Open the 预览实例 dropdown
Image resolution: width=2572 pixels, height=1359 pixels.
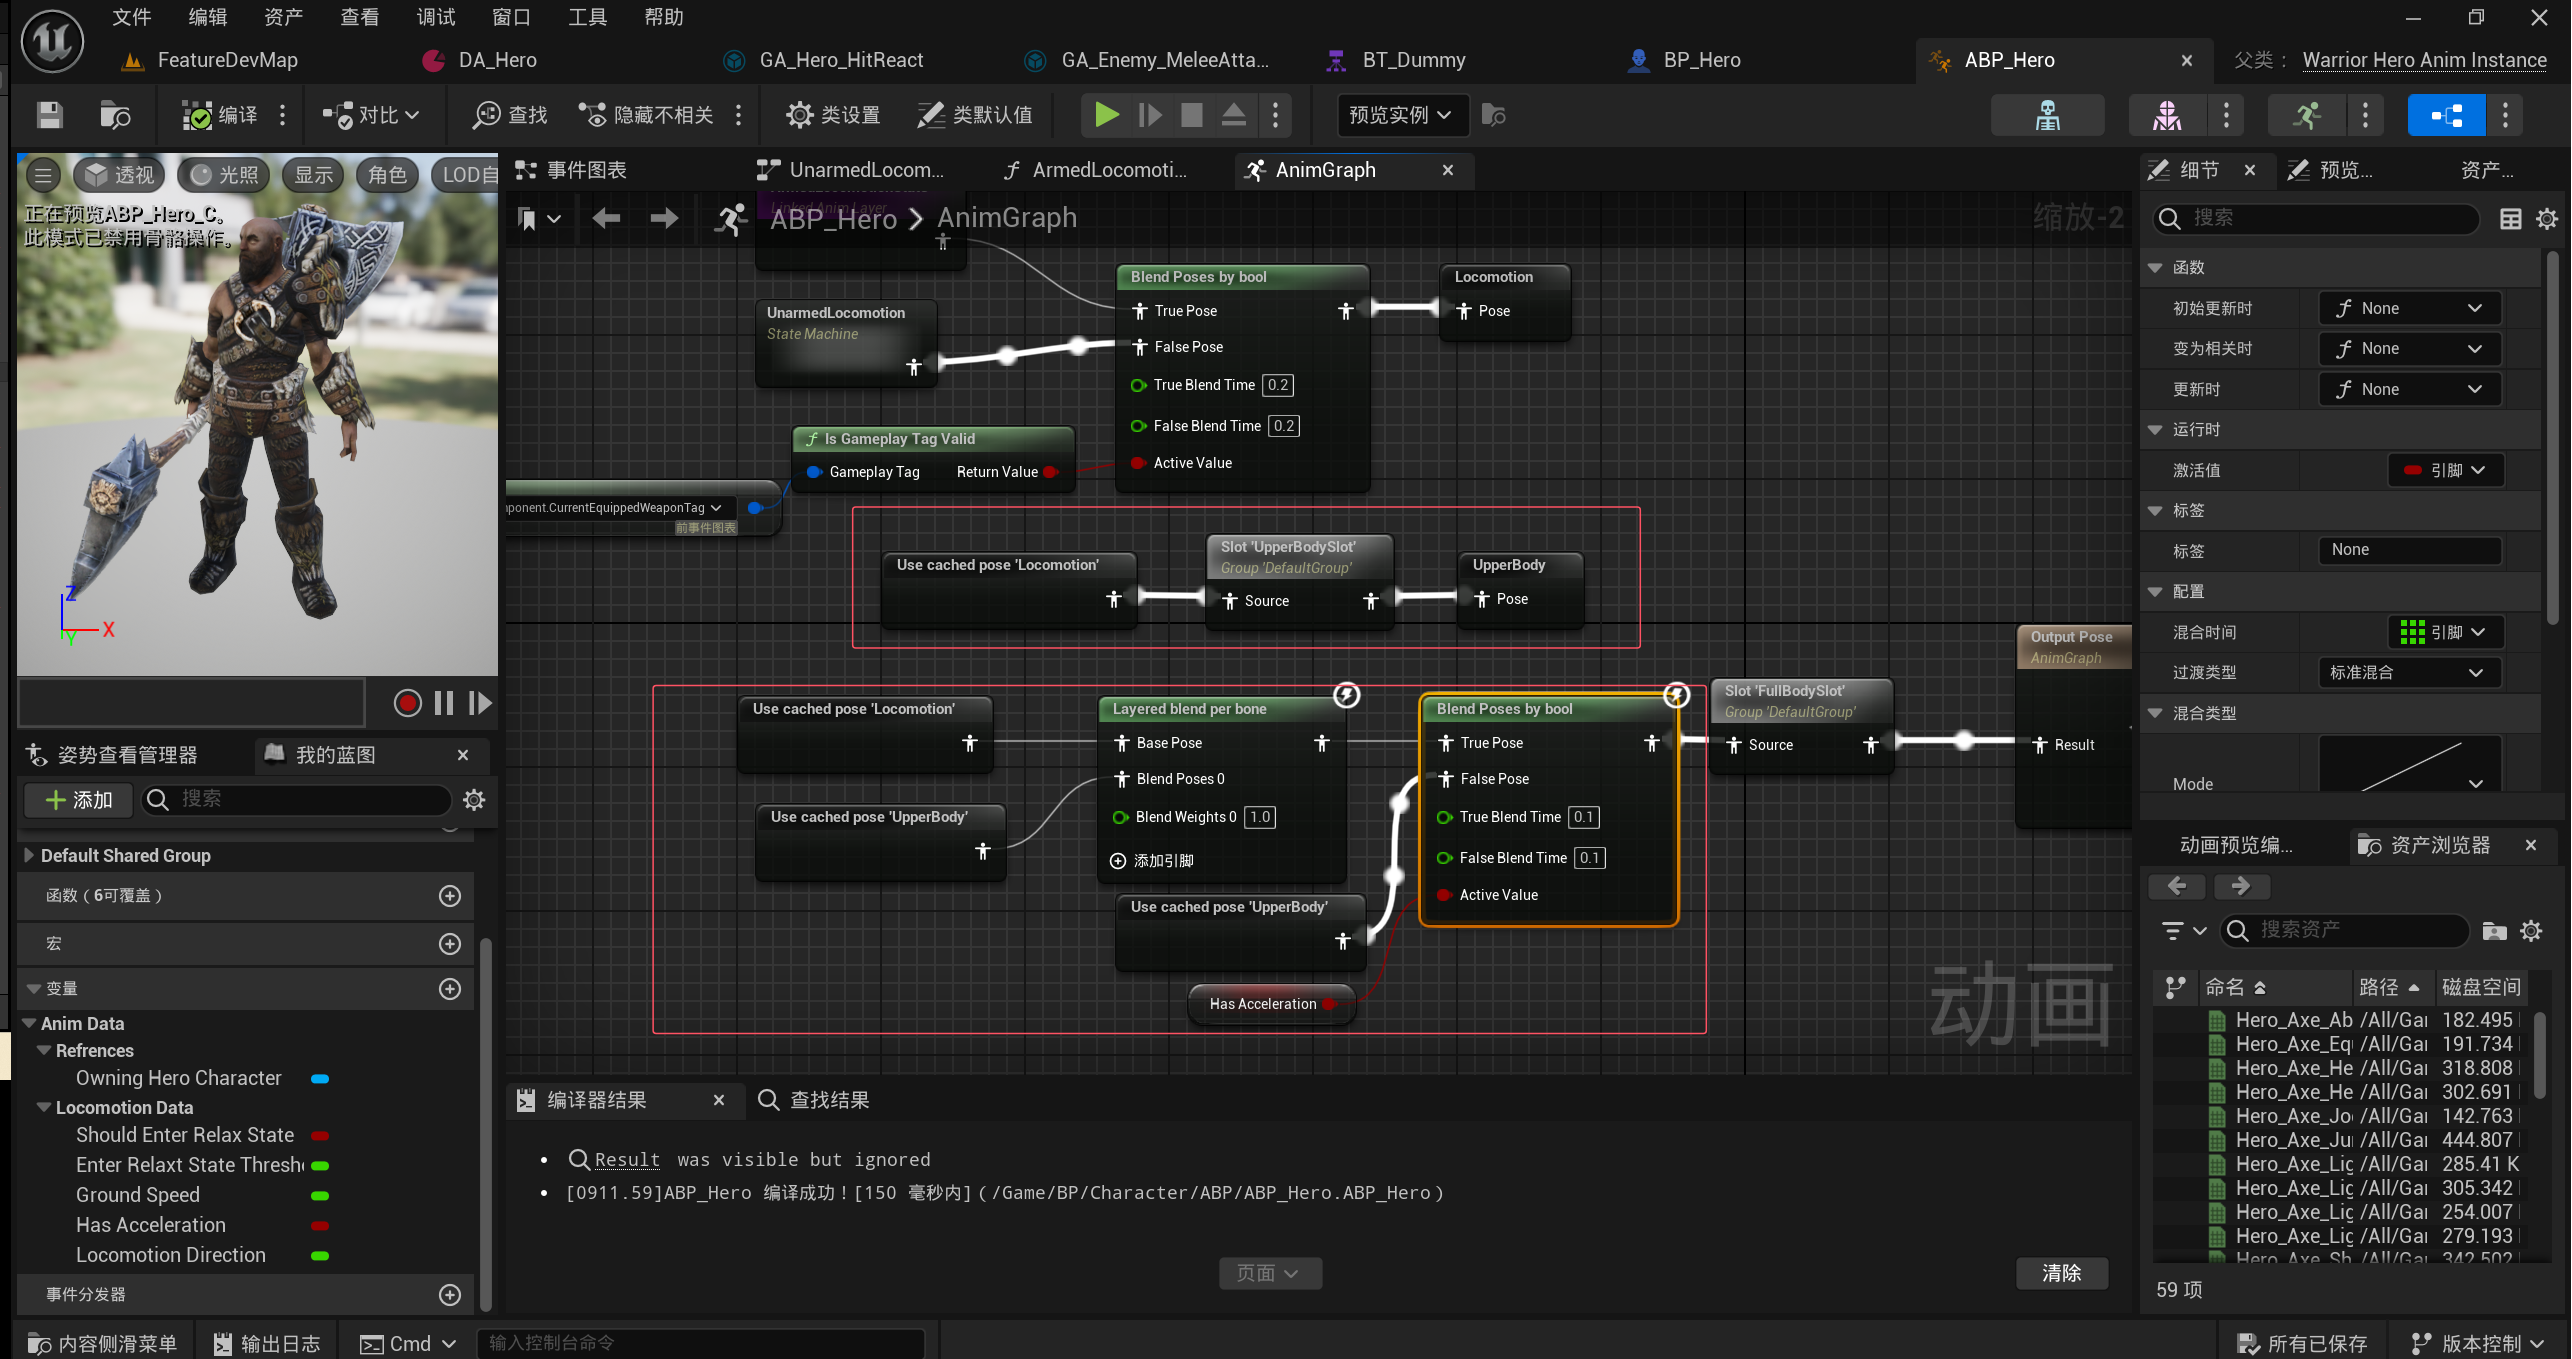1401,115
